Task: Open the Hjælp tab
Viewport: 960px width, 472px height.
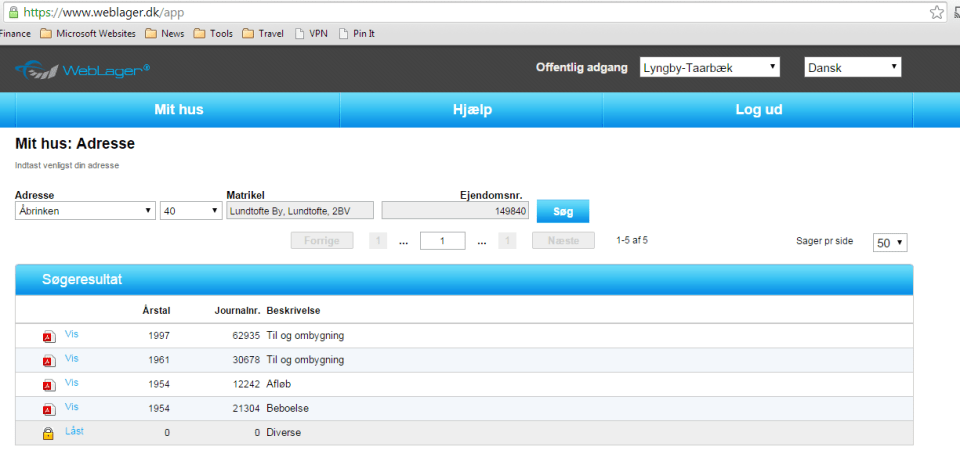Action: point(472,110)
